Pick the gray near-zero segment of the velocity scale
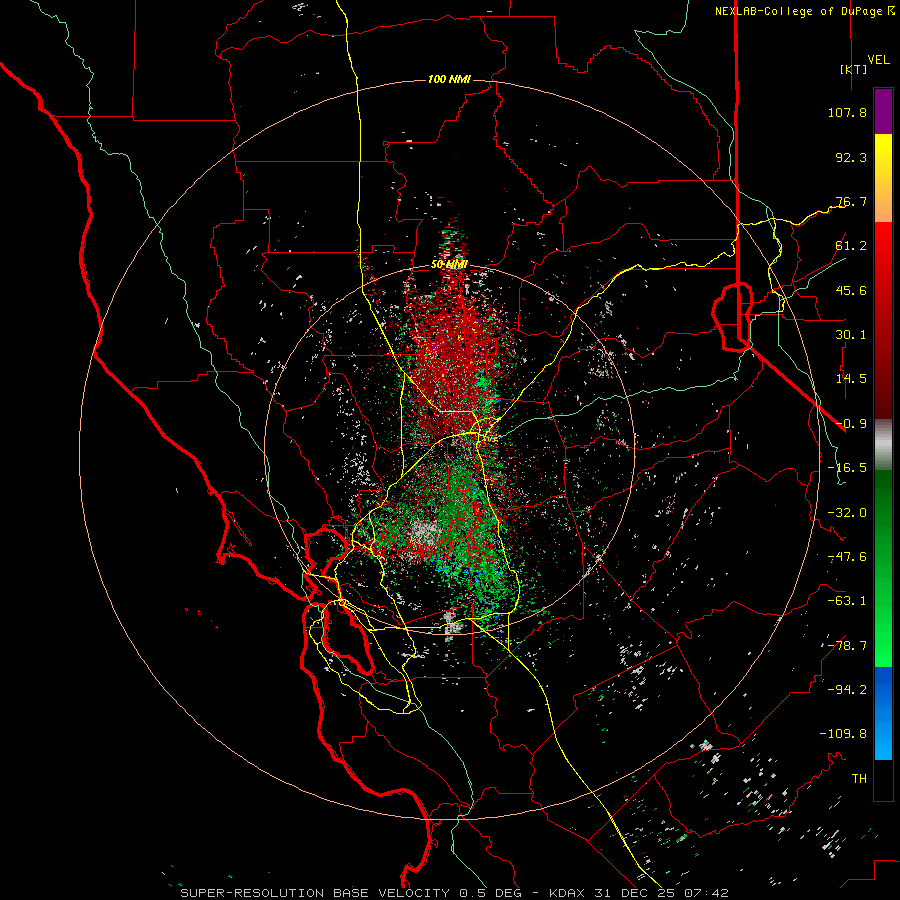Screen dimensions: 900x900 click(x=883, y=445)
